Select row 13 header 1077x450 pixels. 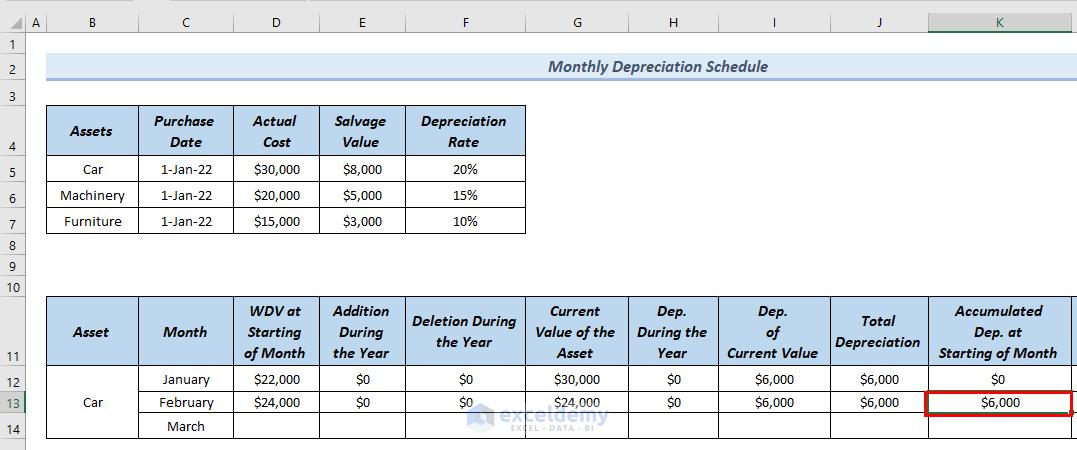(x=13, y=402)
